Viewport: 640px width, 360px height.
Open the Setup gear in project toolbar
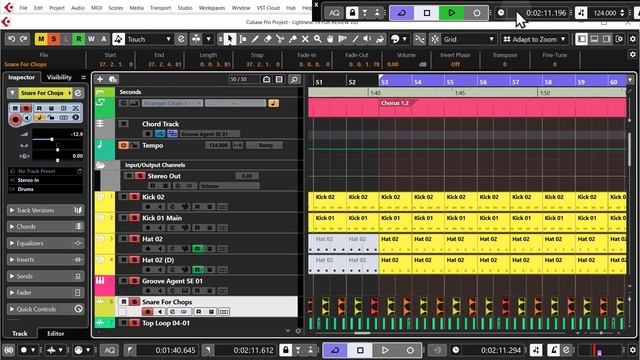pyautogui.click(x=633, y=39)
